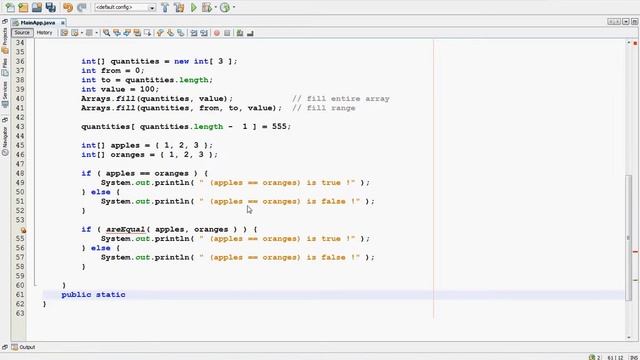Click Find Selection magnifier icon

point(106,33)
